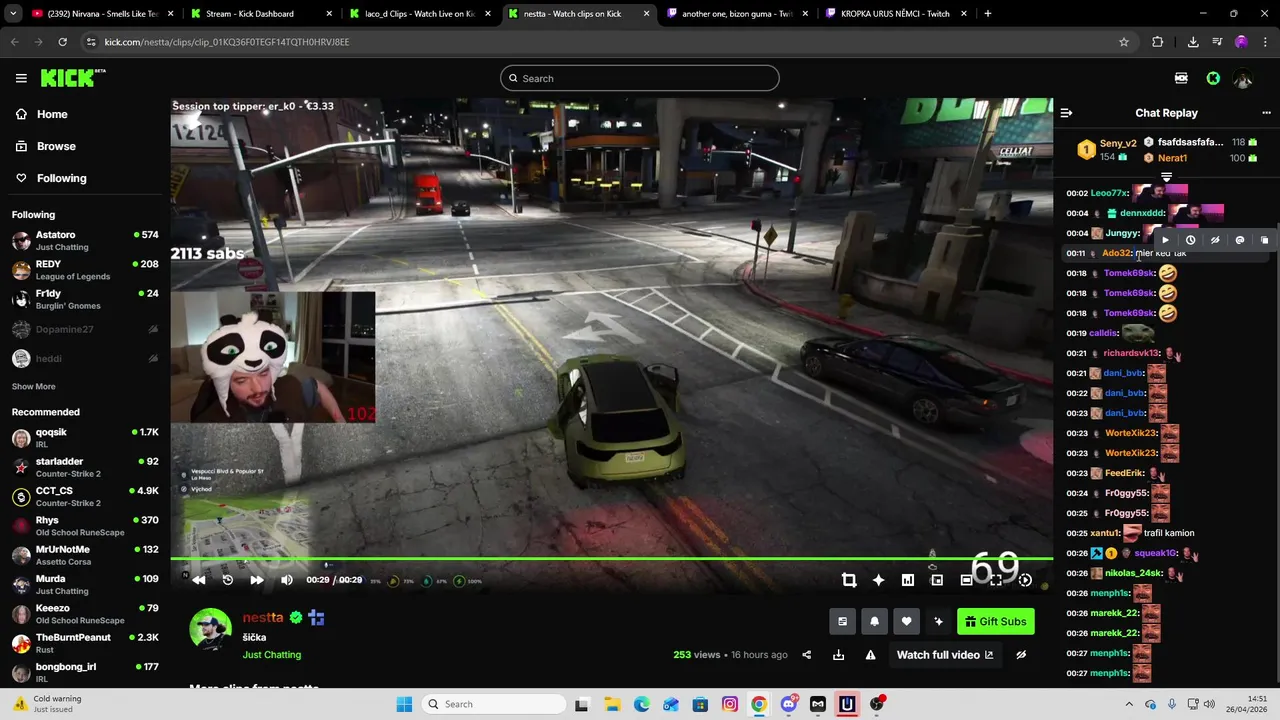Image resolution: width=1280 pixels, height=720 pixels.
Task: Share the clip via share icon
Action: 807,655
